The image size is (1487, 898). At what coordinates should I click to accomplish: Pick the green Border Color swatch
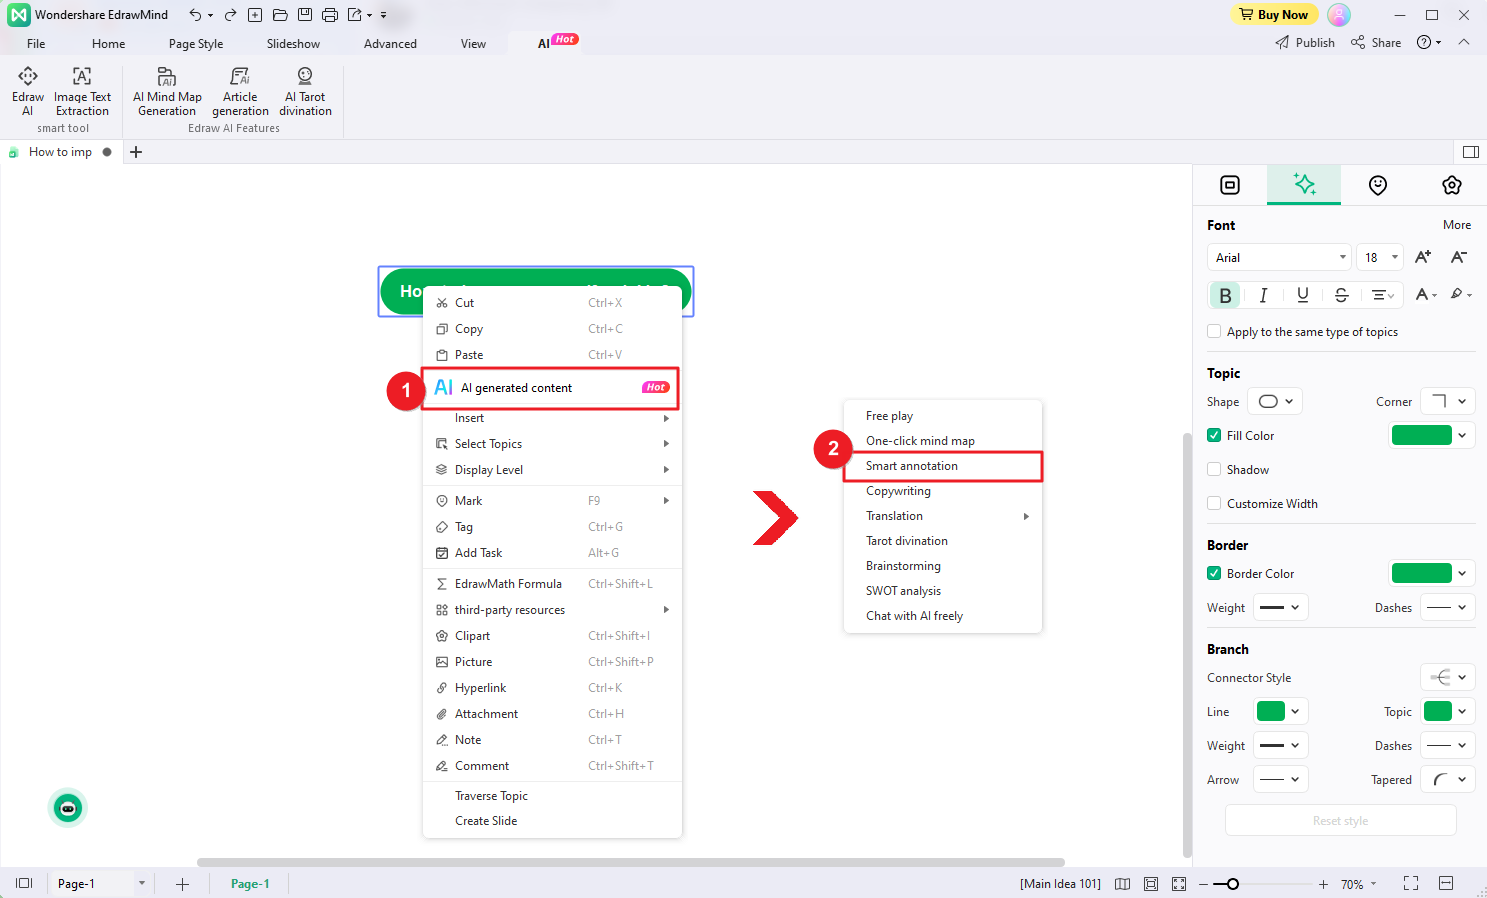1421,573
